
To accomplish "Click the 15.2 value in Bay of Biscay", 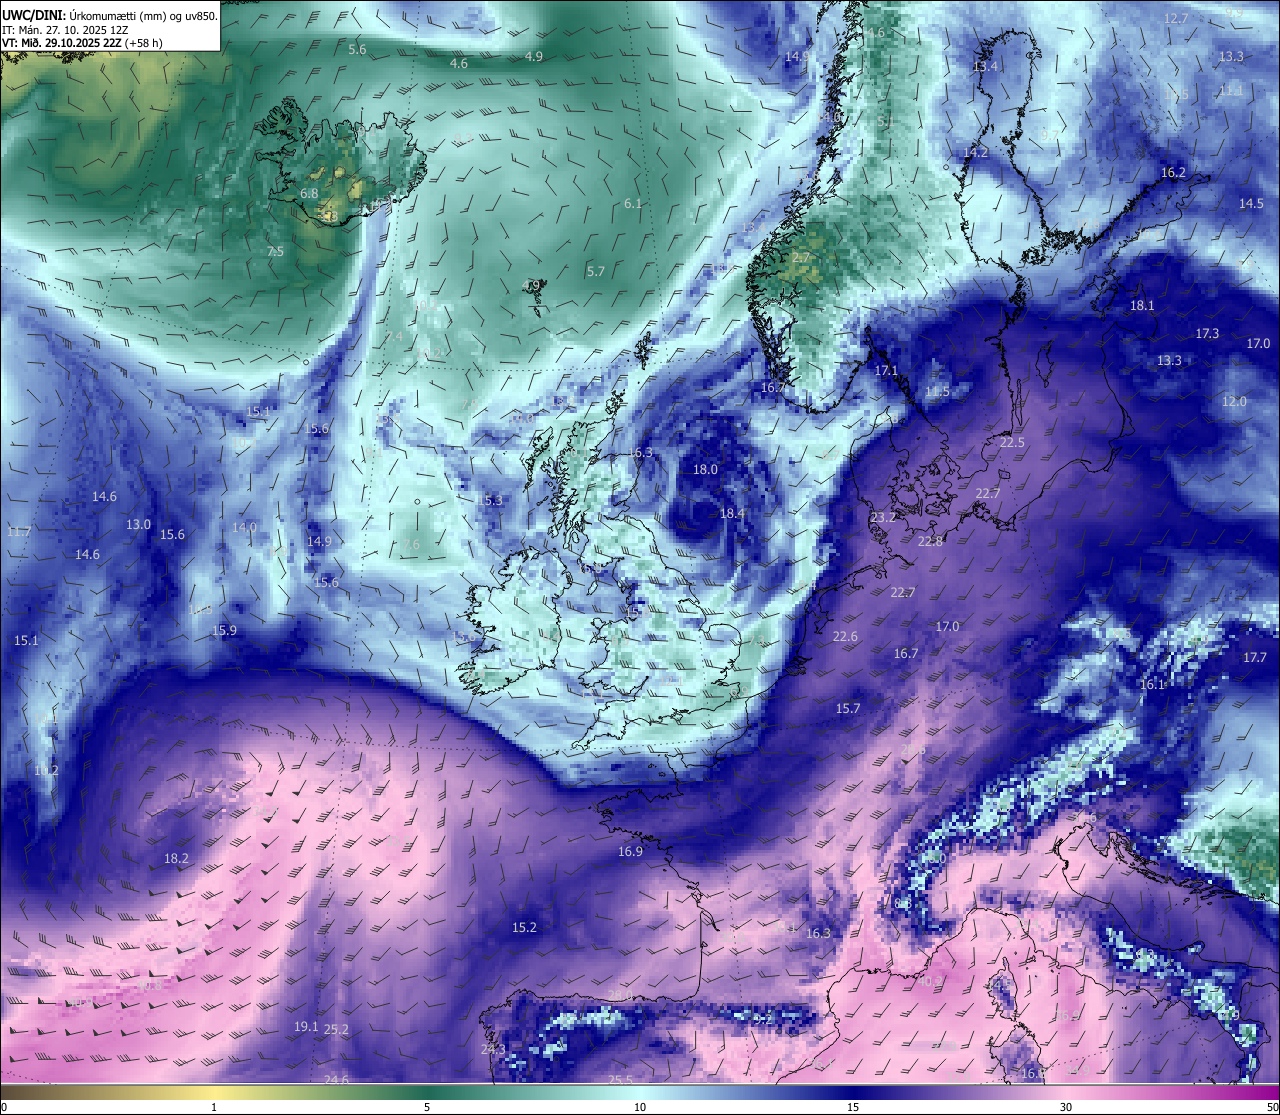I will pyautogui.click(x=524, y=928).
